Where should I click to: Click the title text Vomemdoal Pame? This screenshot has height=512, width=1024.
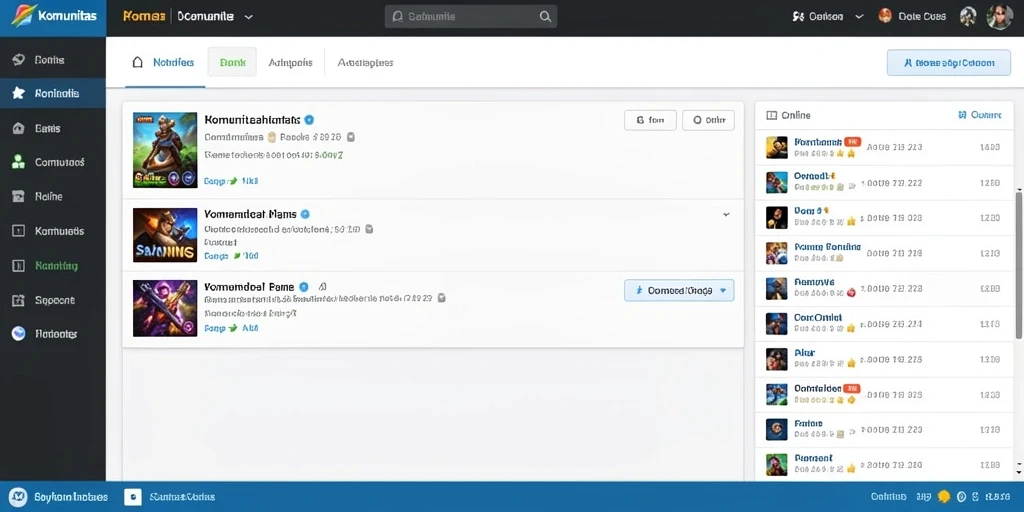coord(249,287)
